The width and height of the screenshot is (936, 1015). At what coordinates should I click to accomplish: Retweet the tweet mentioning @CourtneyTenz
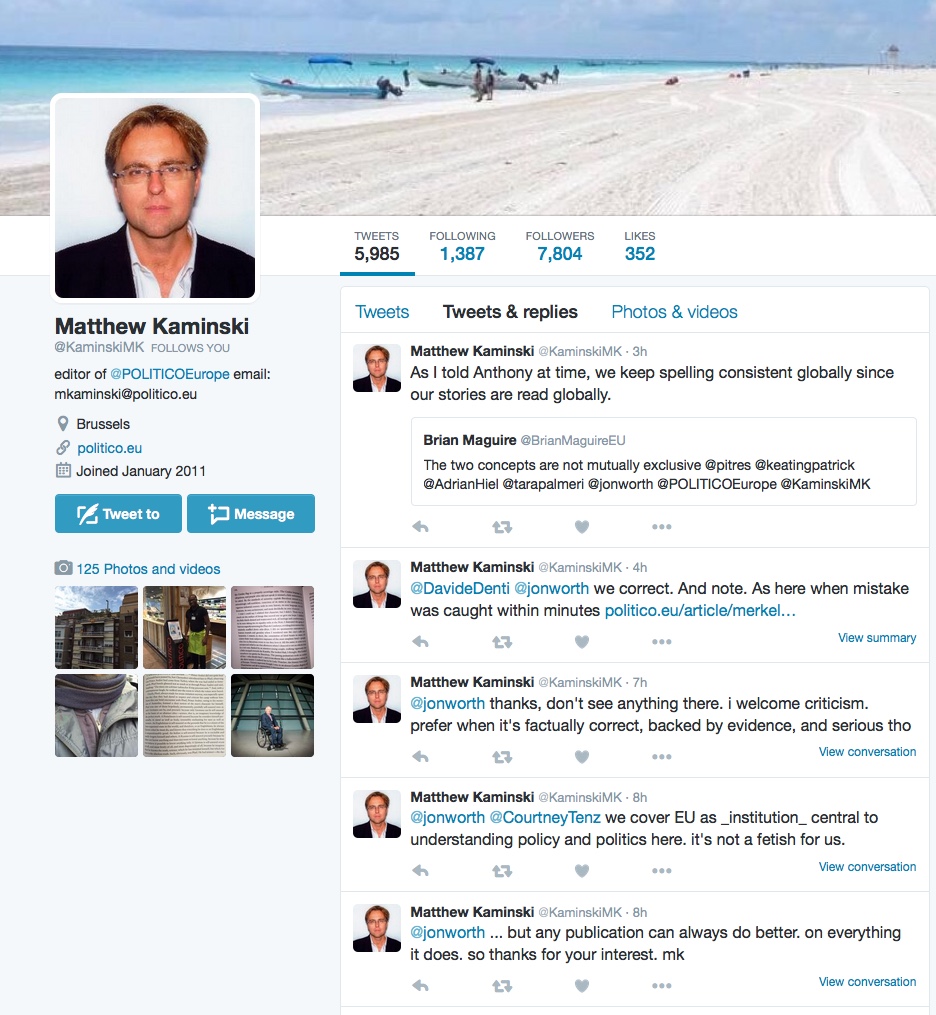coord(502,871)
